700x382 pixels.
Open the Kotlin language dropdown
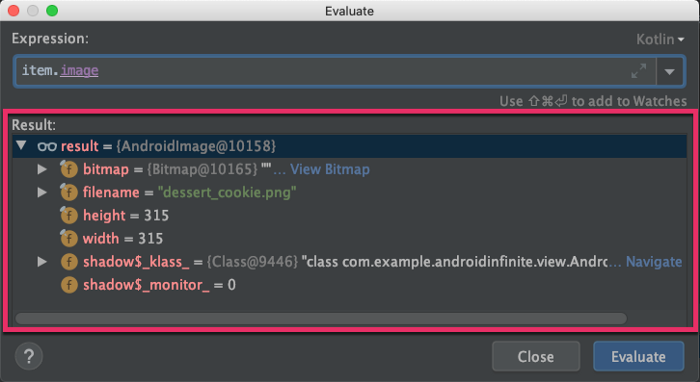click(x=660, y=39)
